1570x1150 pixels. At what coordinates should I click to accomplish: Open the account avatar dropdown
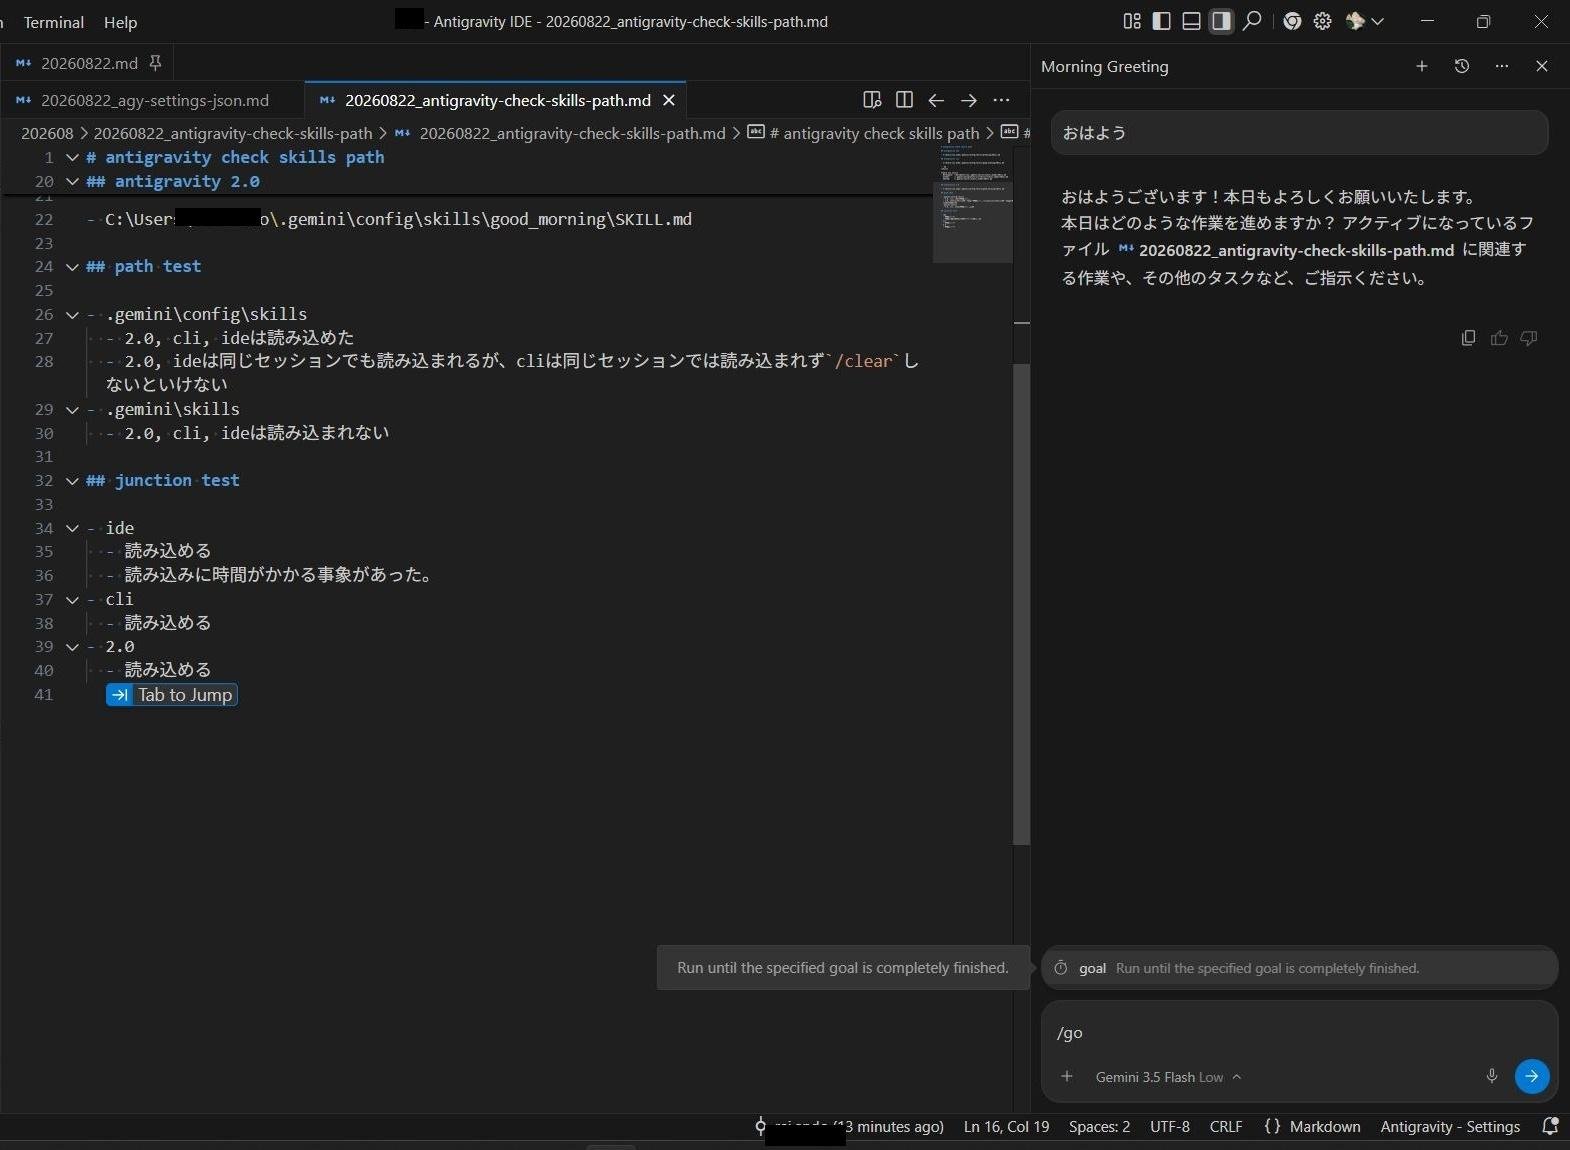[1365, 21]
